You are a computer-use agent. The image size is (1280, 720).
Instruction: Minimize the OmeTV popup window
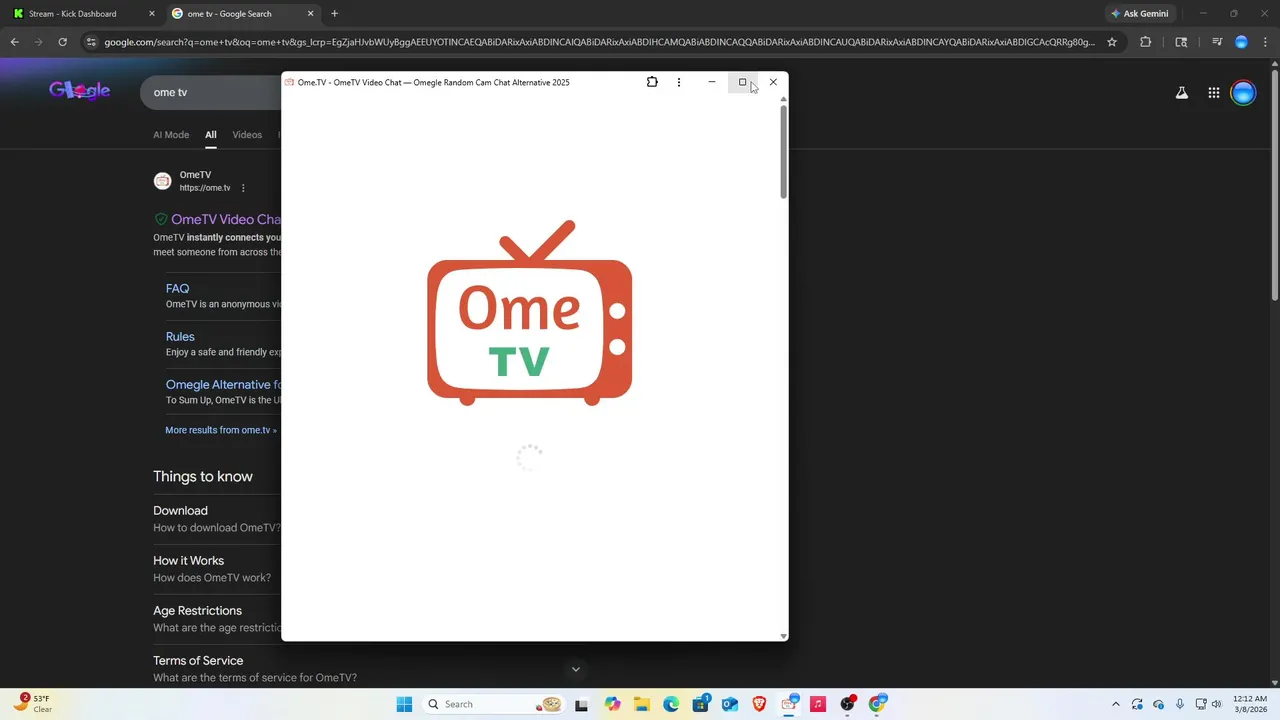click(712, 82)
